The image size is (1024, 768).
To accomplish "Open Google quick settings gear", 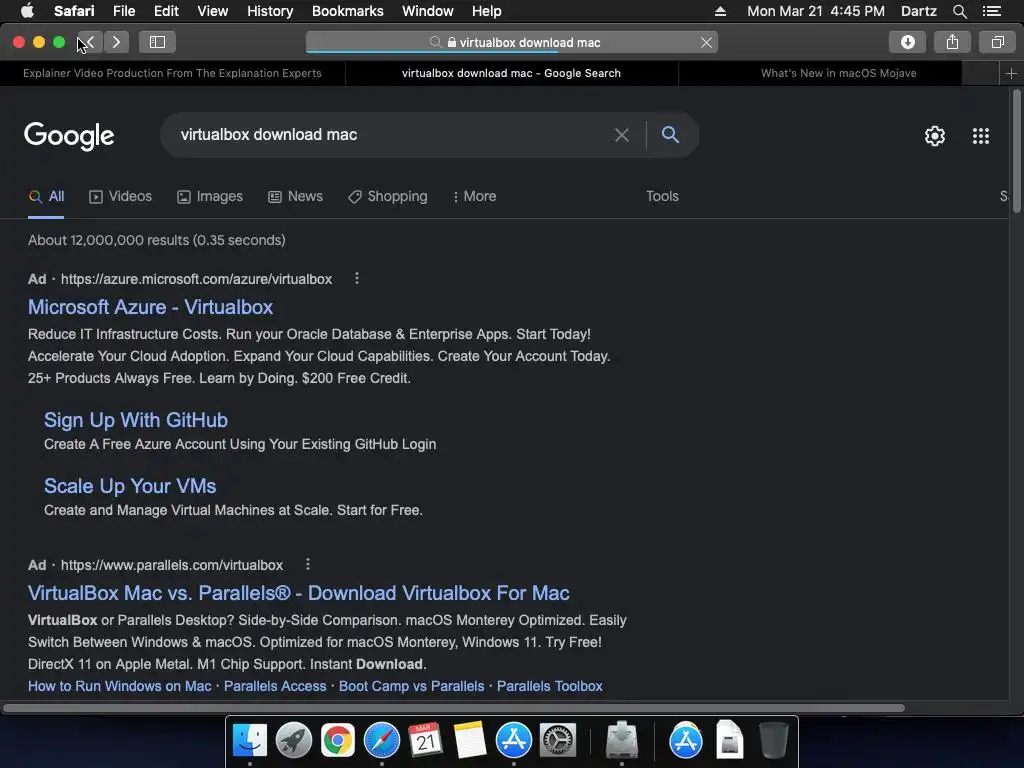I will (x=935, y=136).
